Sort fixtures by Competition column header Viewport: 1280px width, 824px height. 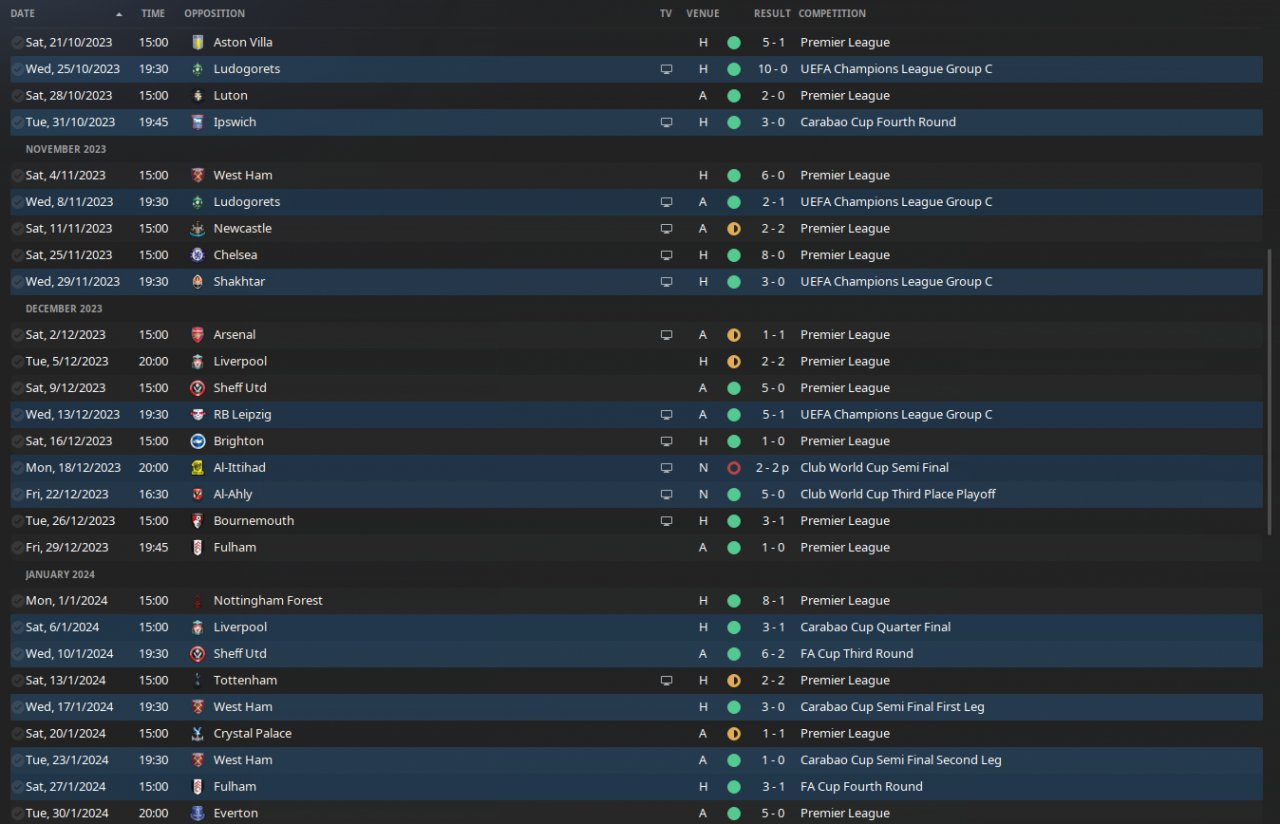[x=832, y=14]
